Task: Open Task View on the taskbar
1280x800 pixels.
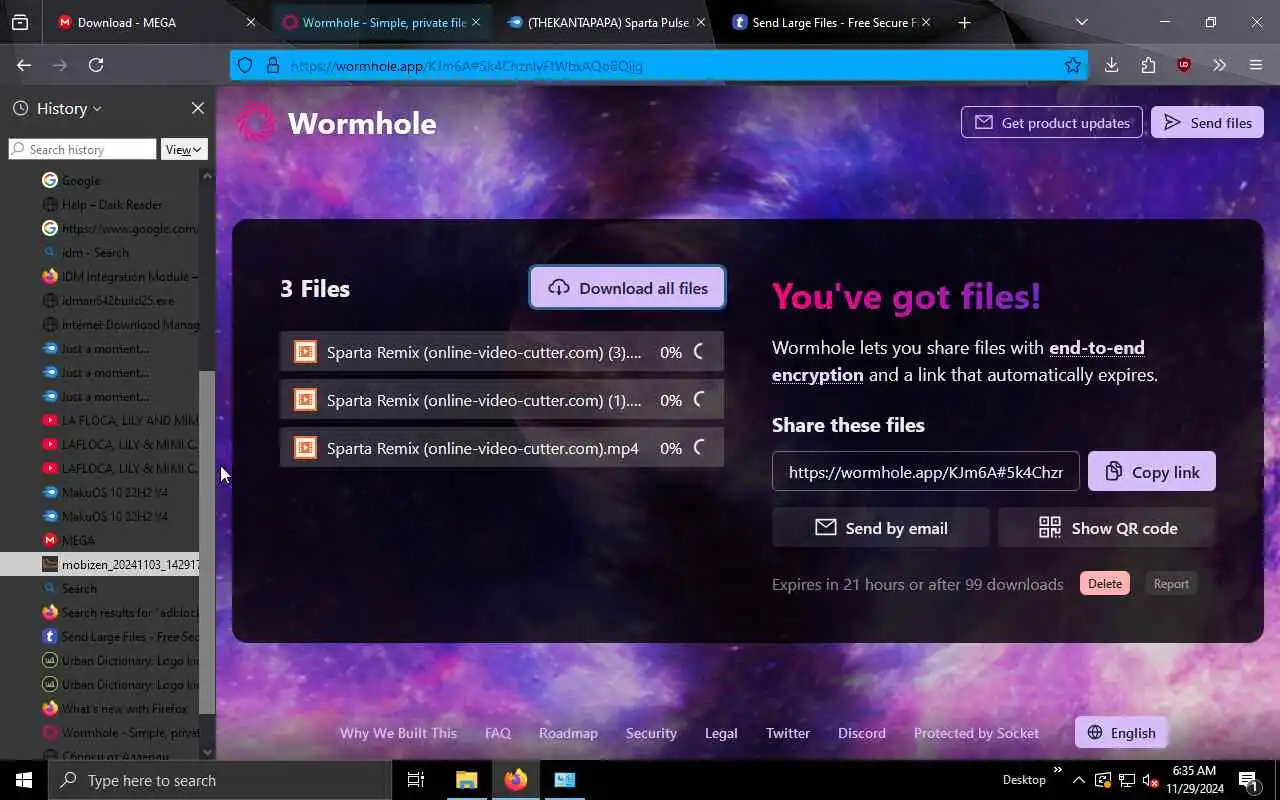Action: 416,780
